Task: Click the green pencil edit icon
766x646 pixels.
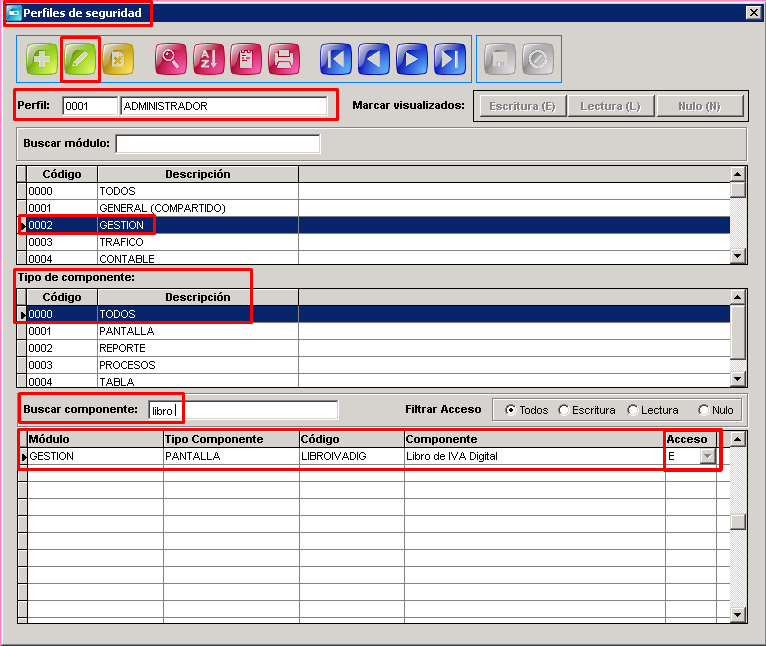Action: [x=80, y=59]
